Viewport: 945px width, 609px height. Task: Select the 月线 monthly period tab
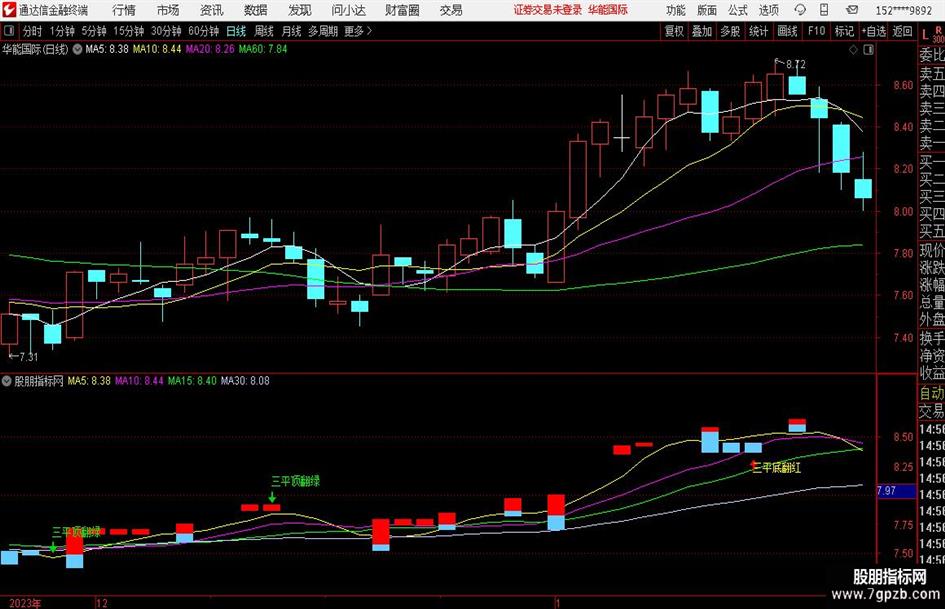(x=292, y=31)
